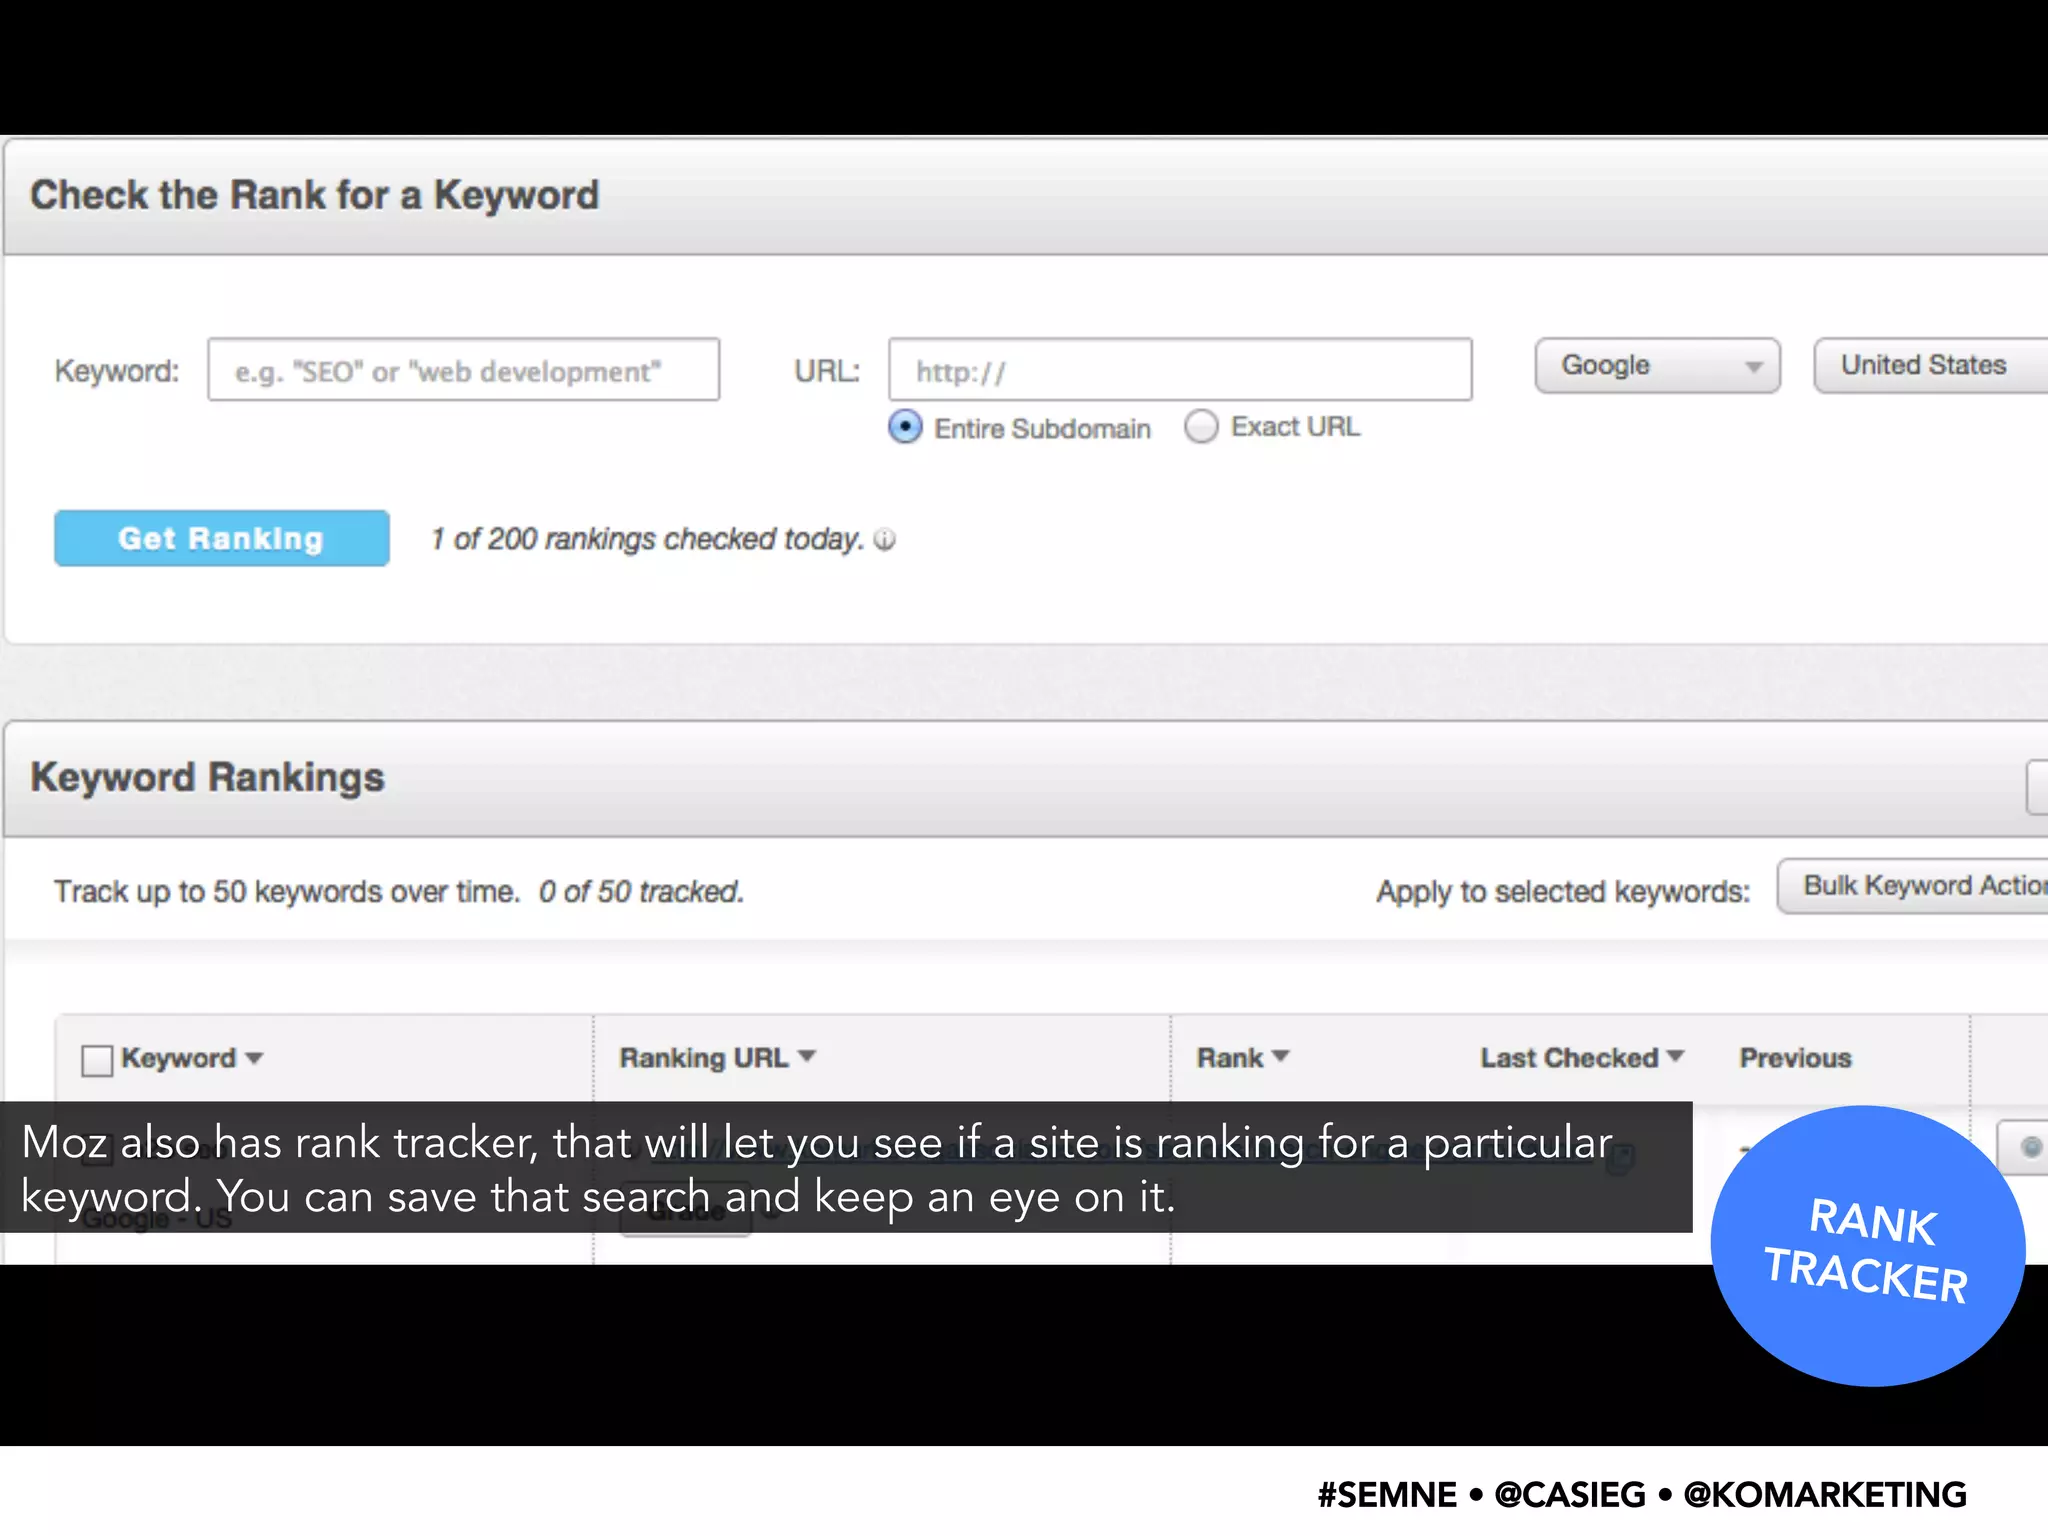Click the Keyword input field
The height and width of the screenshot is (1536, 2048).
463,370
